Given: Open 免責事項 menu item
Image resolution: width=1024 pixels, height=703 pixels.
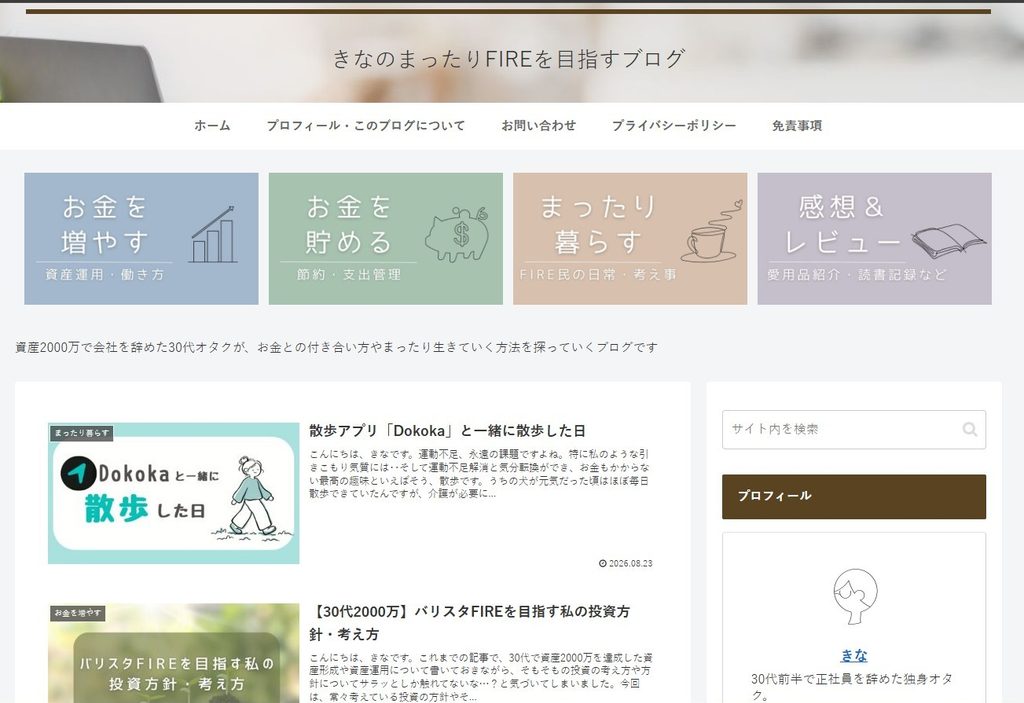Looking at the screenshot, I should (x=797, y=125).
